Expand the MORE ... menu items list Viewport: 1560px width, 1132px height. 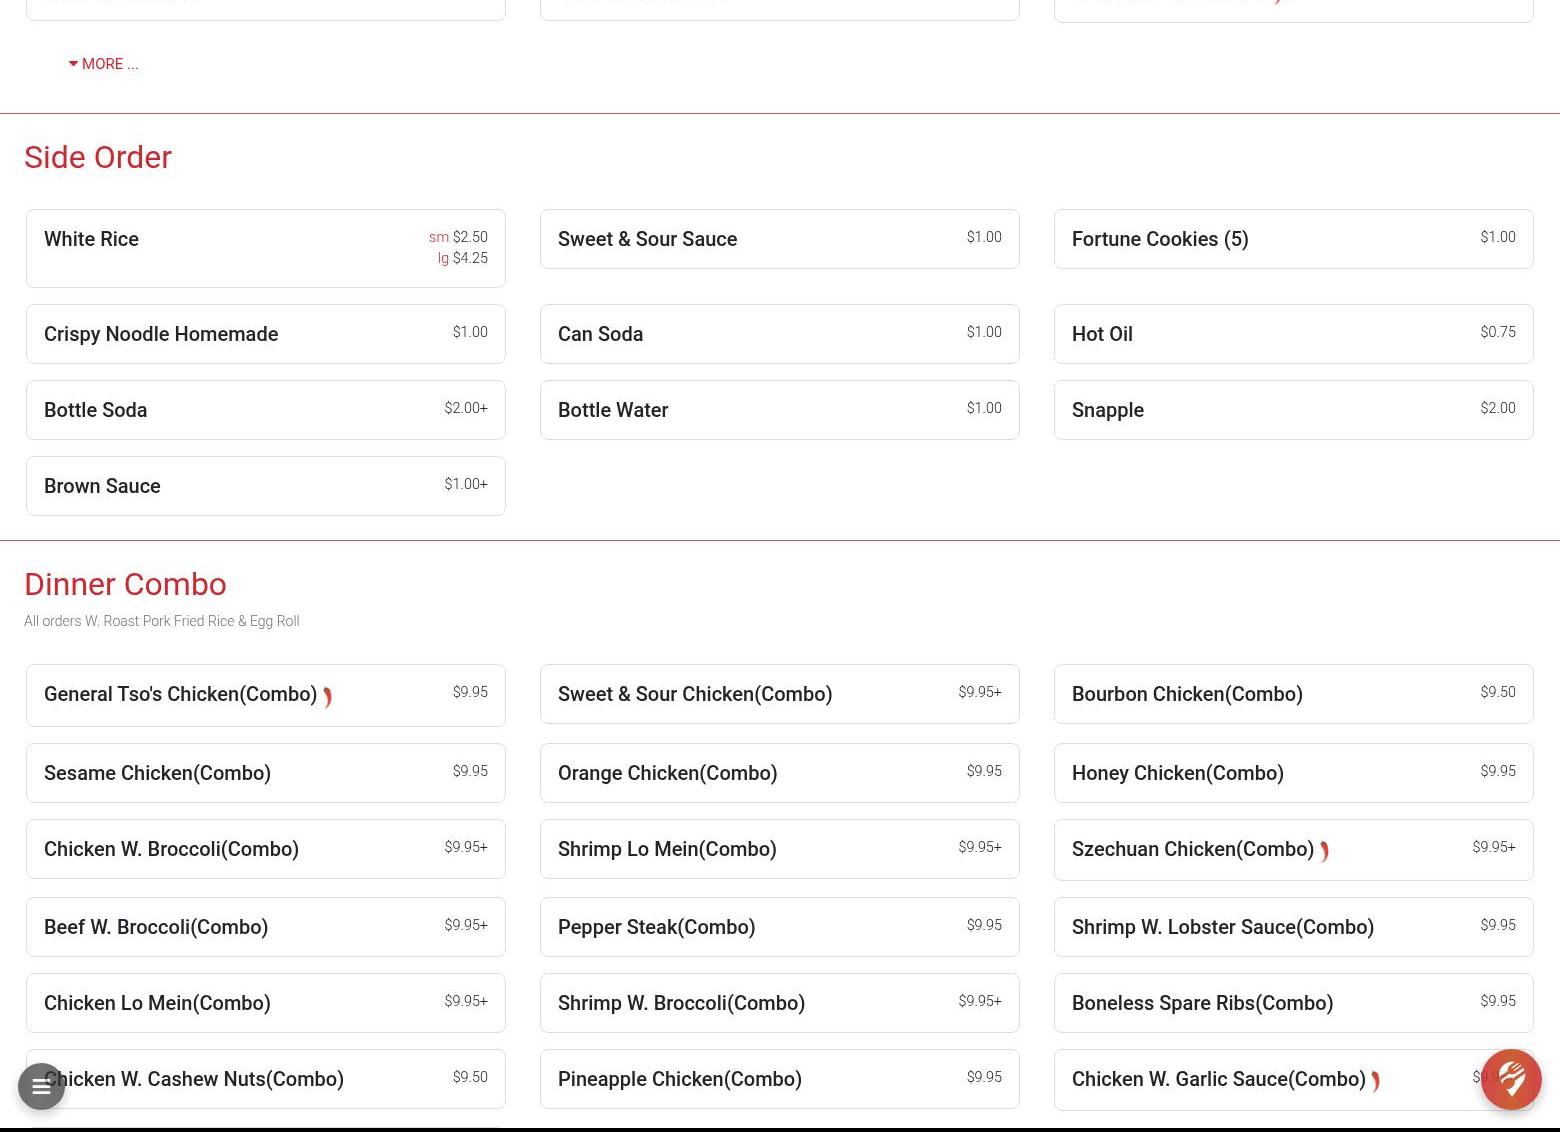point(103,64)
